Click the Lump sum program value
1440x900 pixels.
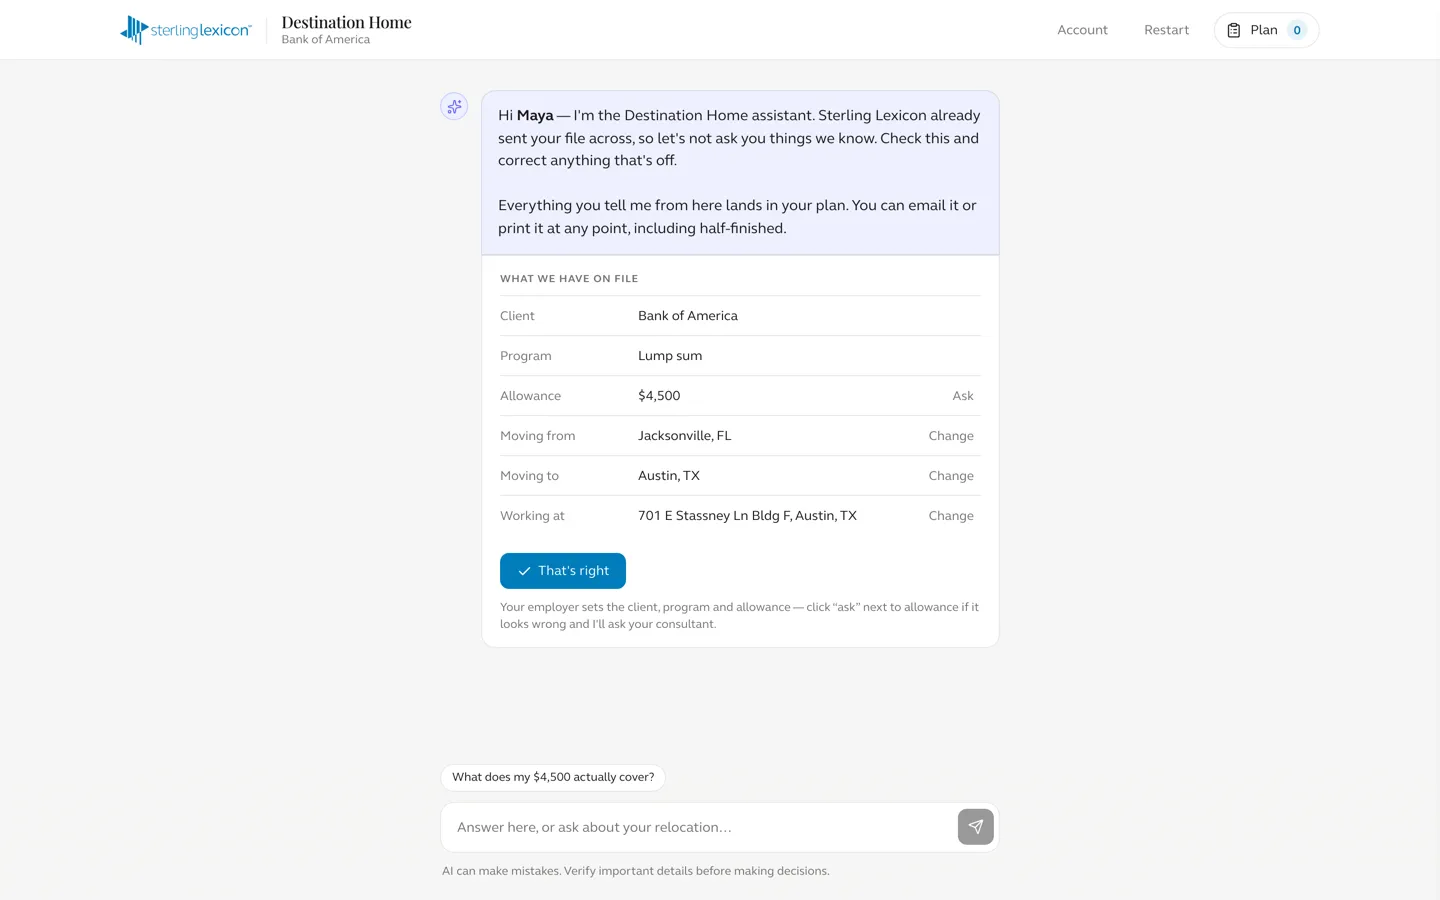pyautogui.click(x=670, y=356)
